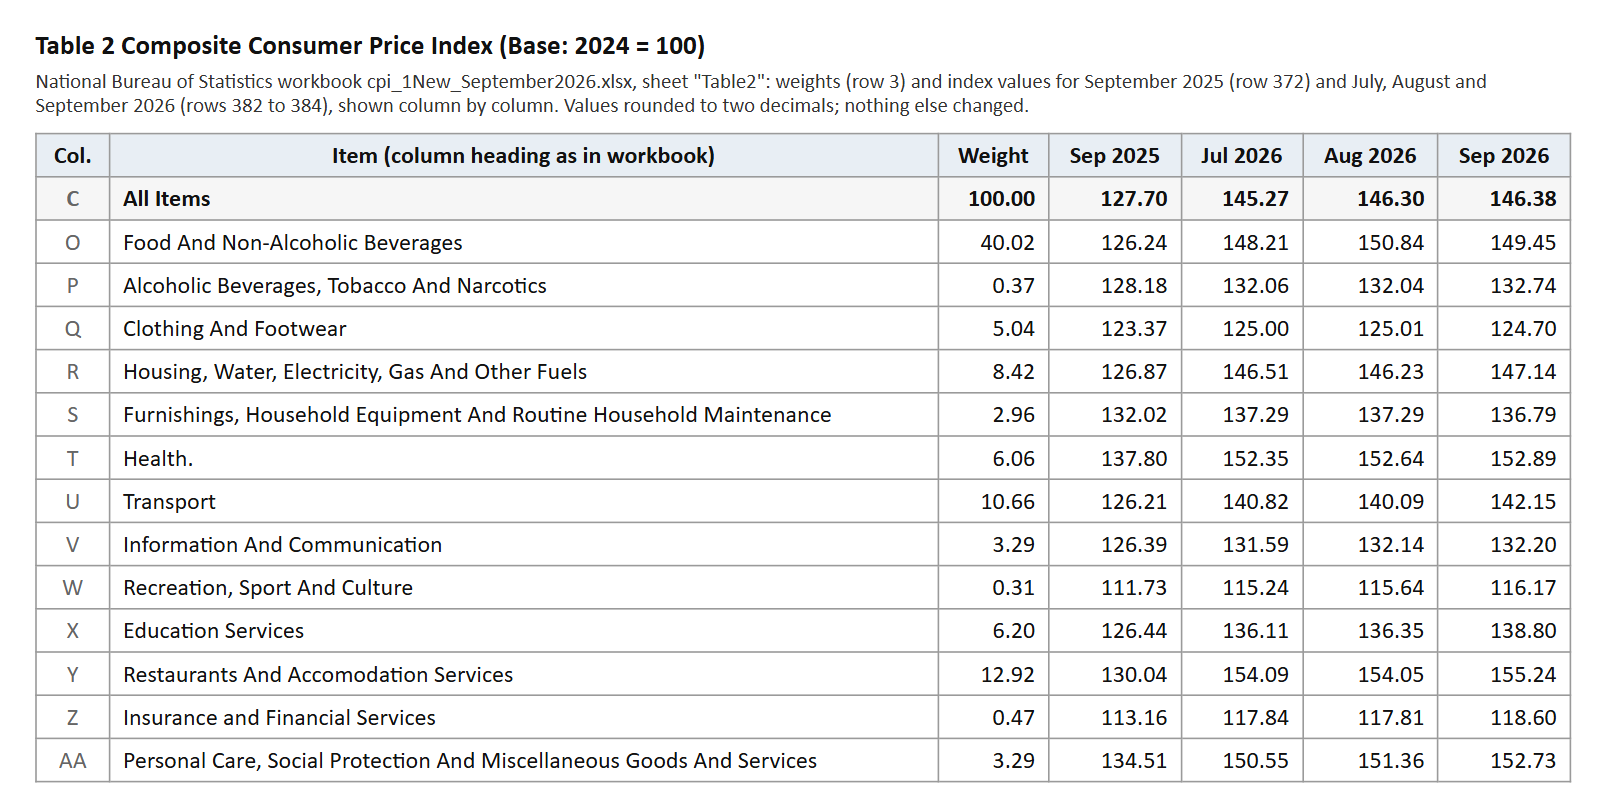
Task: Click the 'Clothing And Footwear' row label
Action: (235, 329)
